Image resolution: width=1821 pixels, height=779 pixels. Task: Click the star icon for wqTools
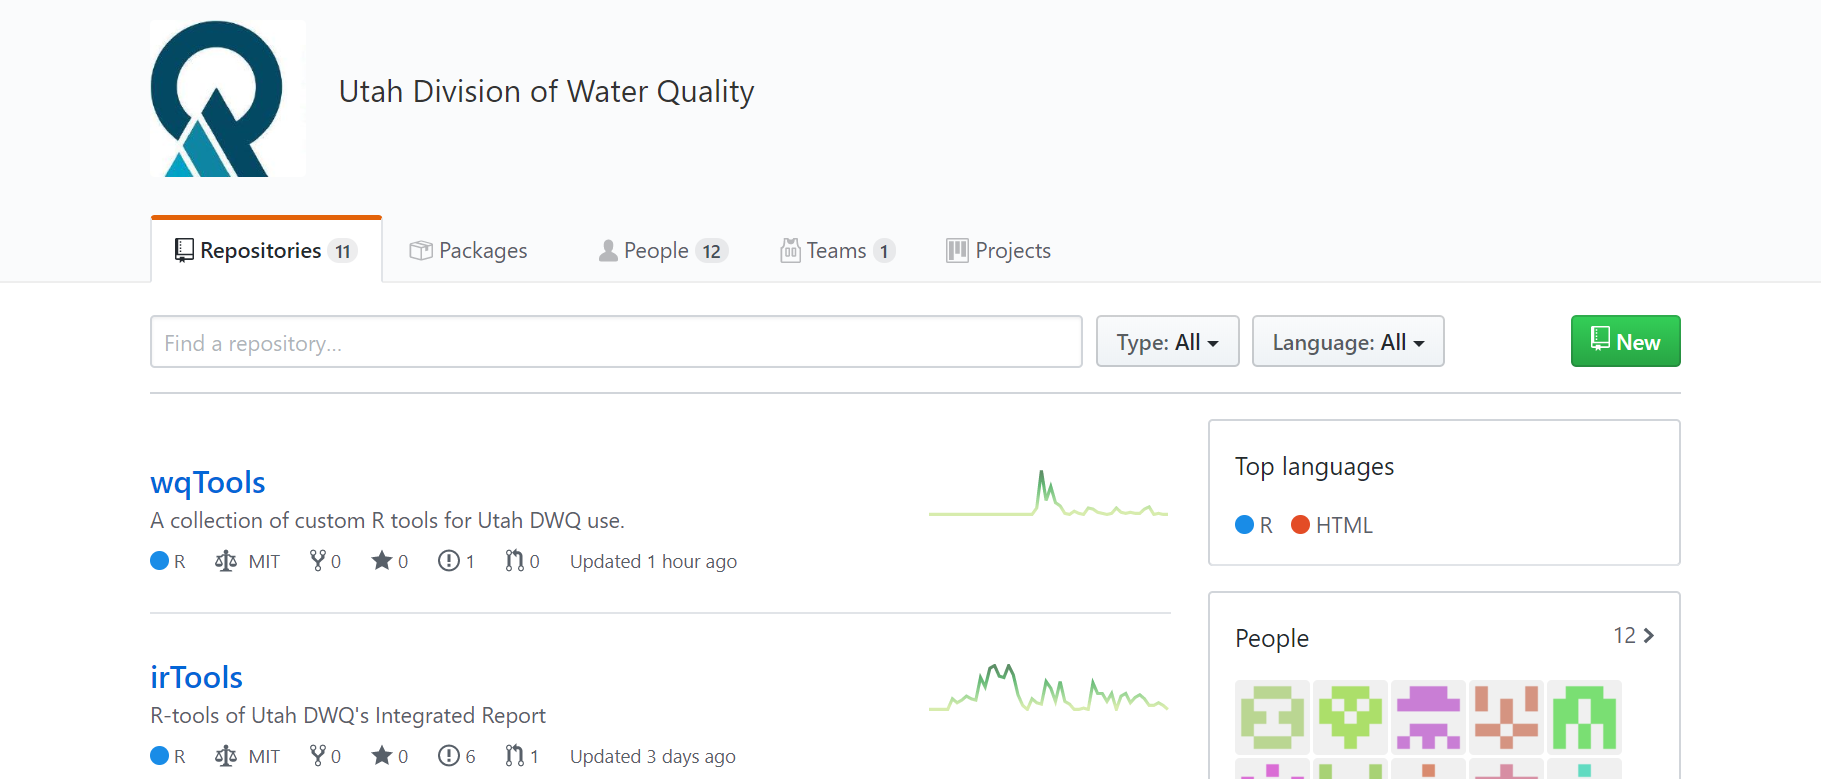coord(382,561)
